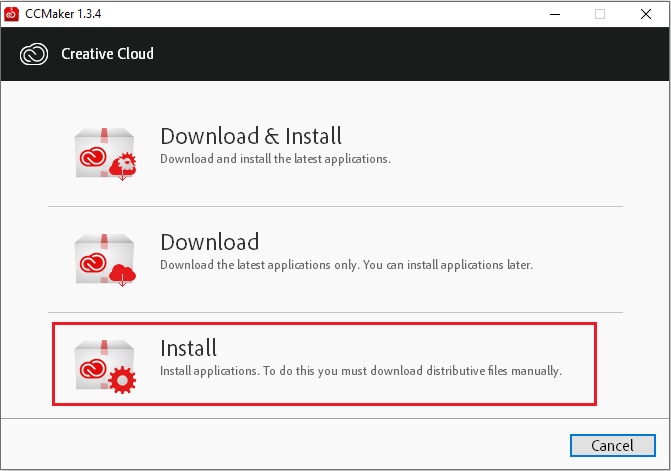
Task: Click the "Creative Cloud" header title text
Action: click(x=108, y=53)
